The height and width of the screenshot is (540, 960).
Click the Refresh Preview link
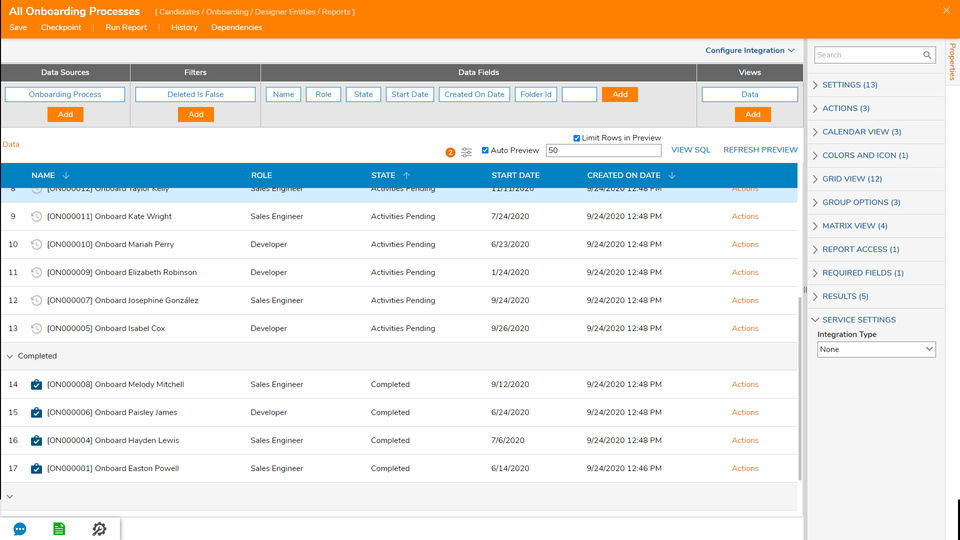click(760, 150)
